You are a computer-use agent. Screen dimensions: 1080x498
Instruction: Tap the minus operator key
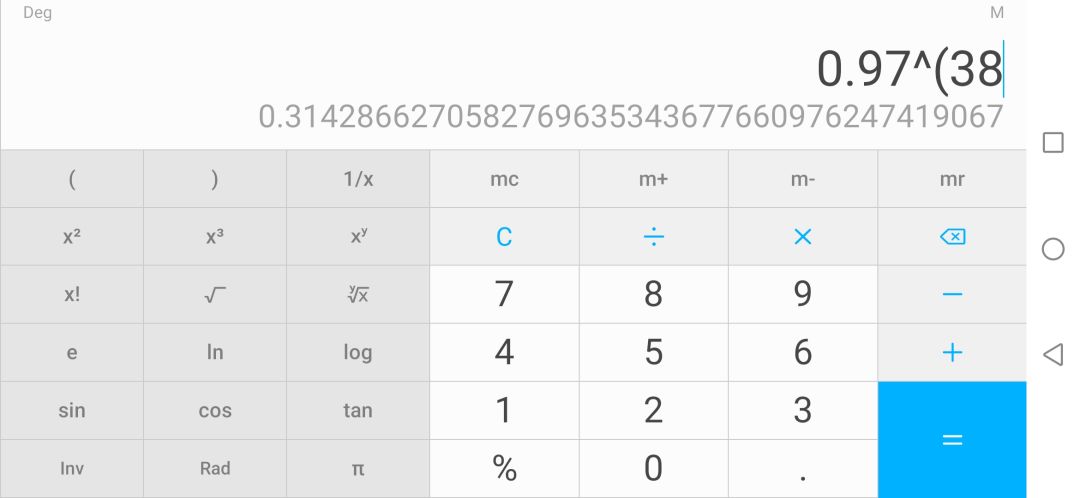point(952,295)
